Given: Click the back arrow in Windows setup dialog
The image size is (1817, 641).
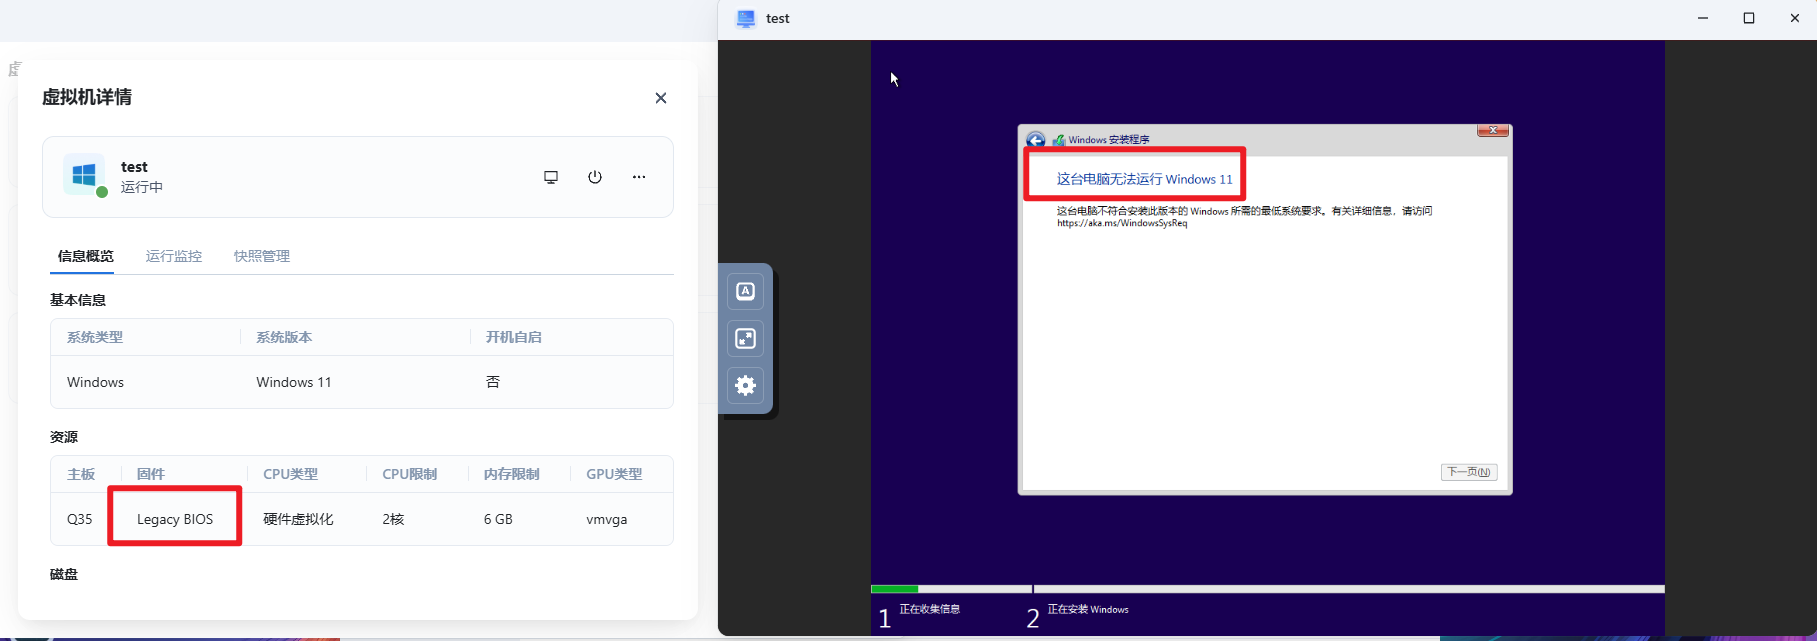Looking at the screenshot, I should point(1036,140).
